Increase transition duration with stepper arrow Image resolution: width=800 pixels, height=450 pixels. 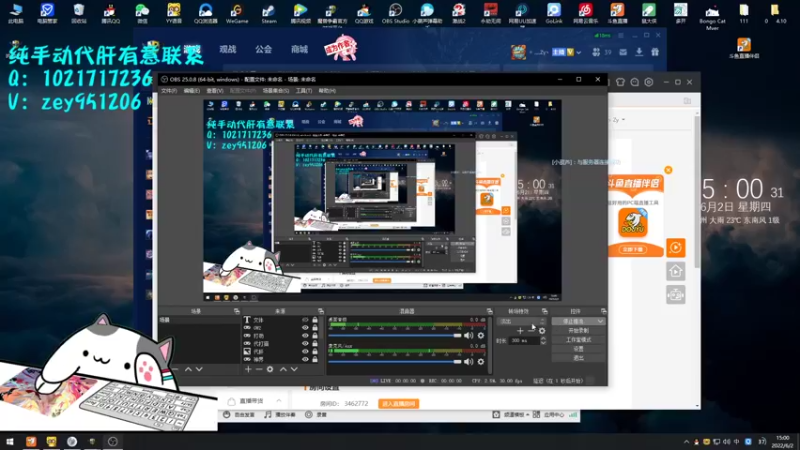(x=543, y=338)
